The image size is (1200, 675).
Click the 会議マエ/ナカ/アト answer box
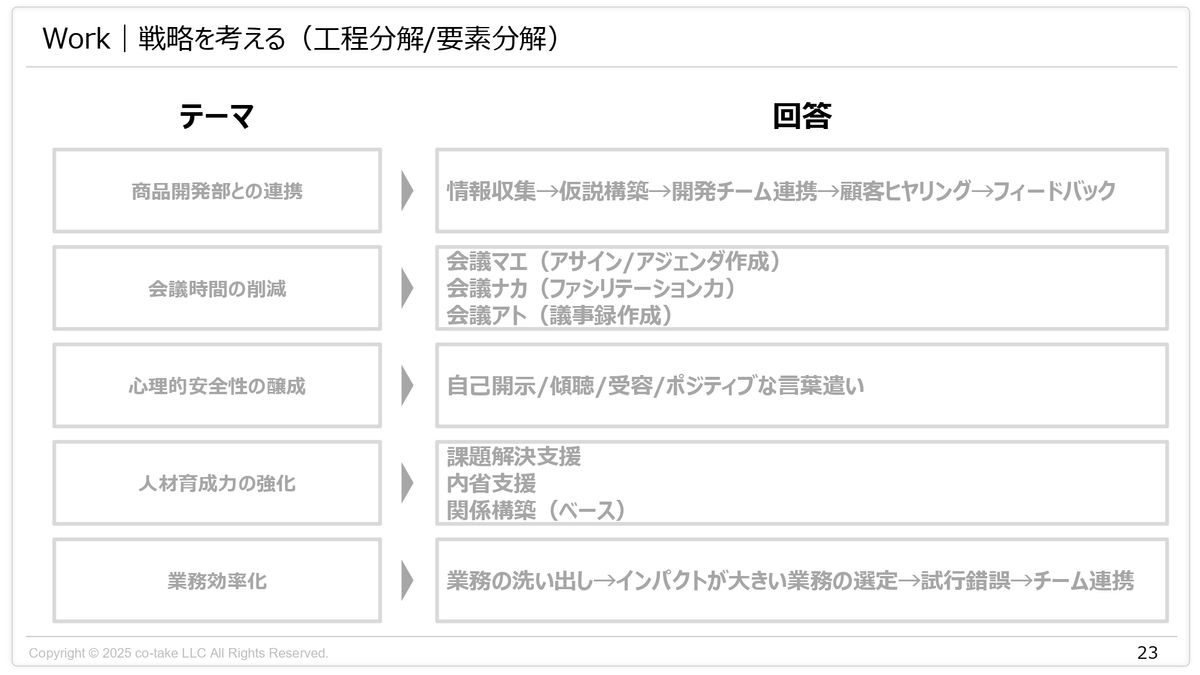coord(801,288)
